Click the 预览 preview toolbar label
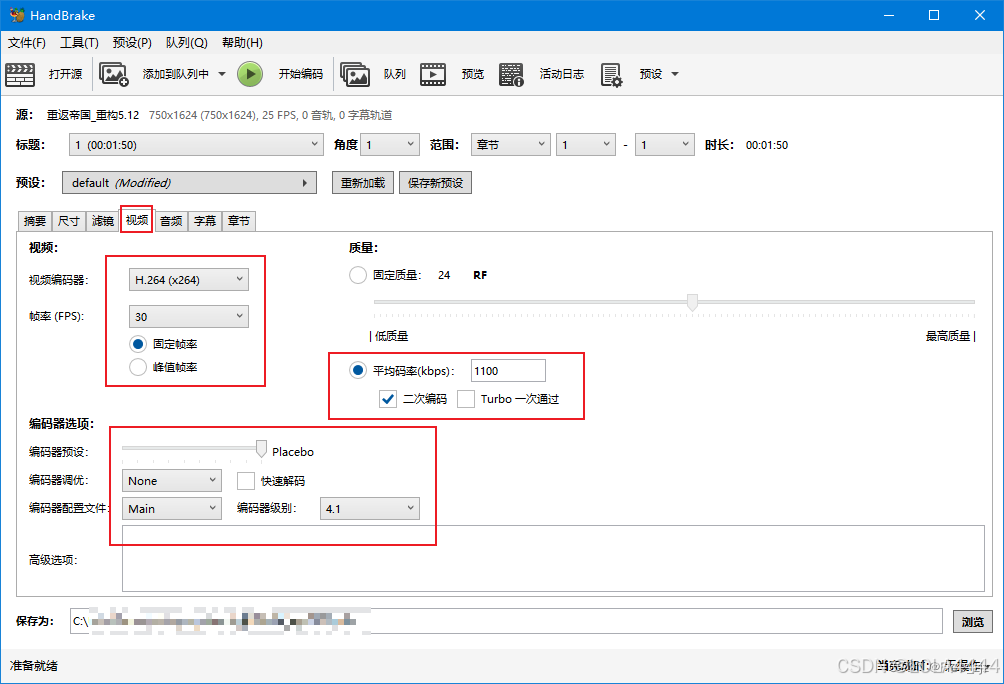The image size is (1004, 684). (x=473, y=74)
